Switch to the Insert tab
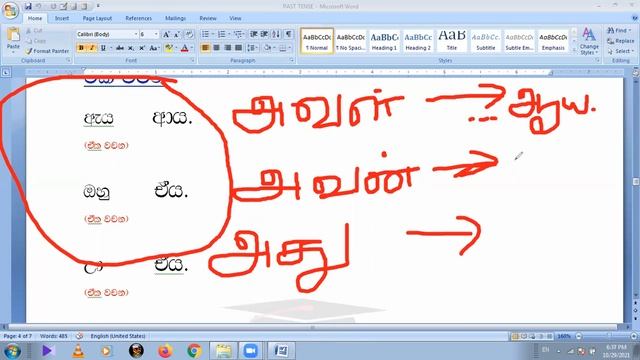The width and height of the screenshot is (640, 360). 62,18
